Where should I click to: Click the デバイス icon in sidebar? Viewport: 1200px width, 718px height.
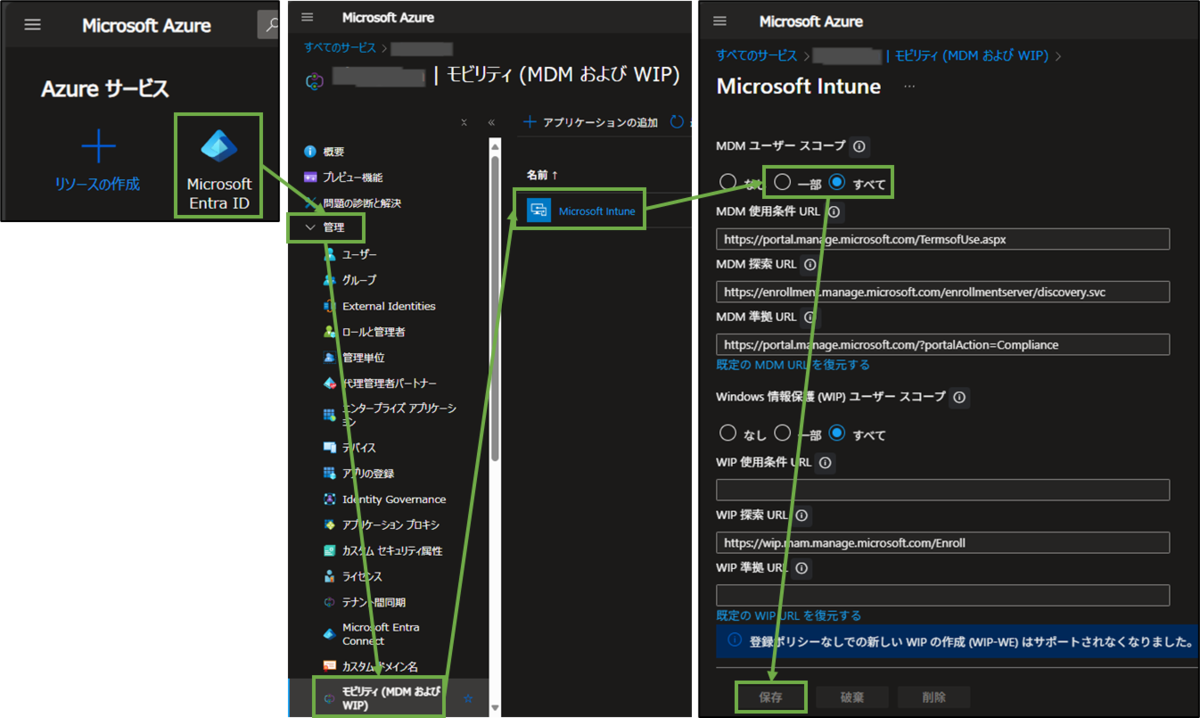330,447
